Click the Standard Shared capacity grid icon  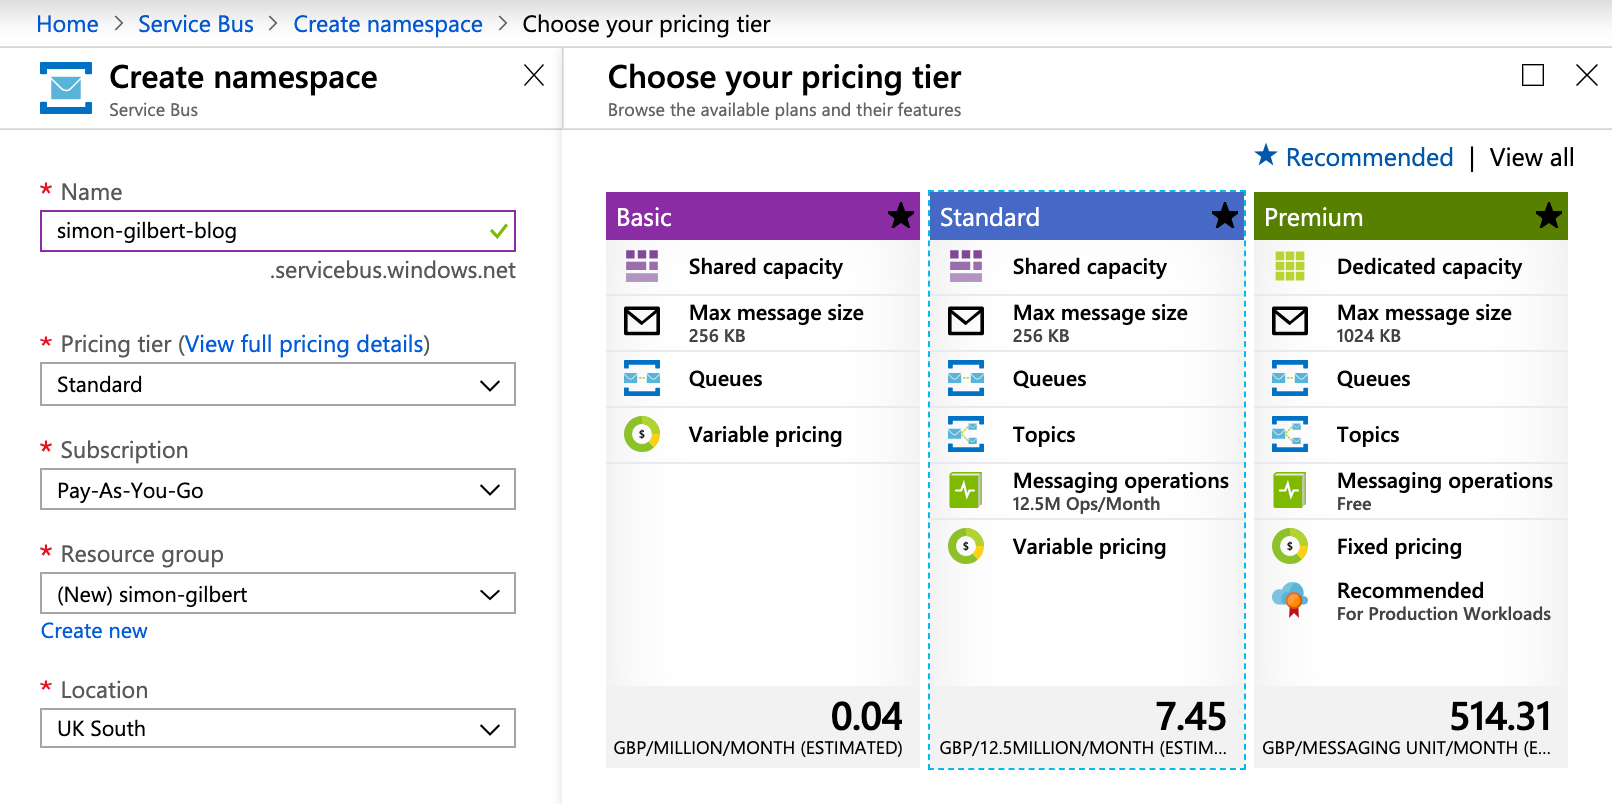click(966, 266)
